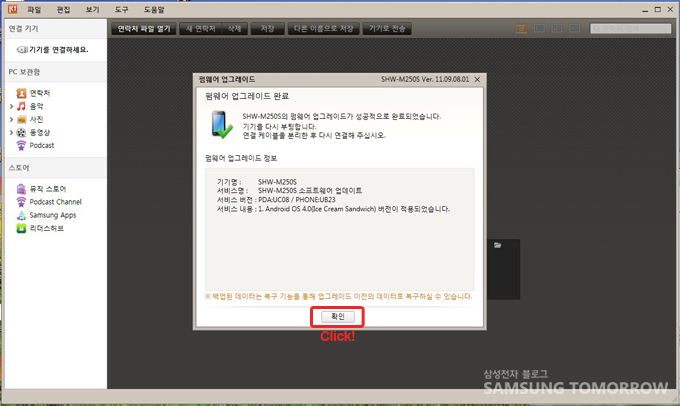Click the 기기로 전송 button
The width and height of the screenshot is (680, 406).
387,29
